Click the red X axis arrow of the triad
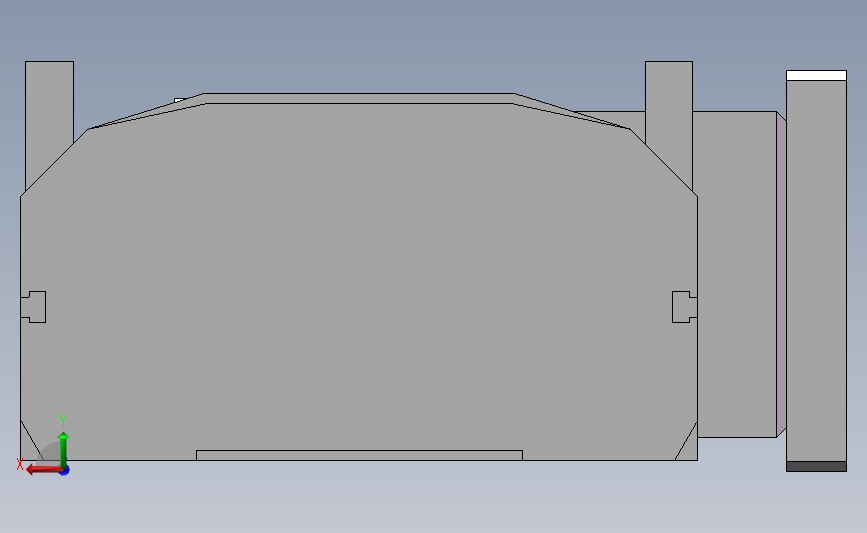This screenshot has height=533, width=867. 43,469
